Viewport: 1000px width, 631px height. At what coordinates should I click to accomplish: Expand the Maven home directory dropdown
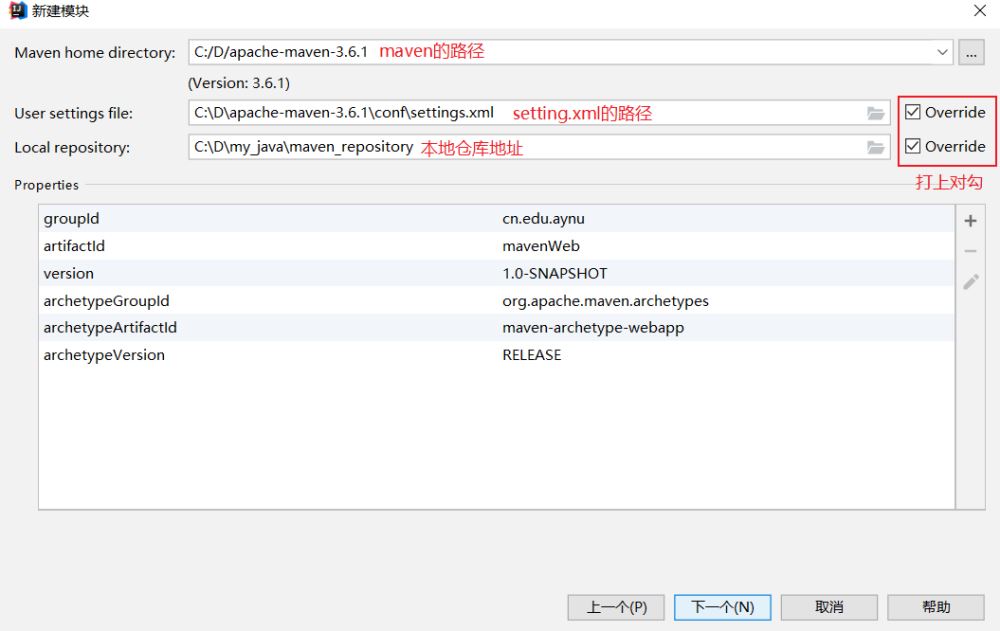point(942,52)
